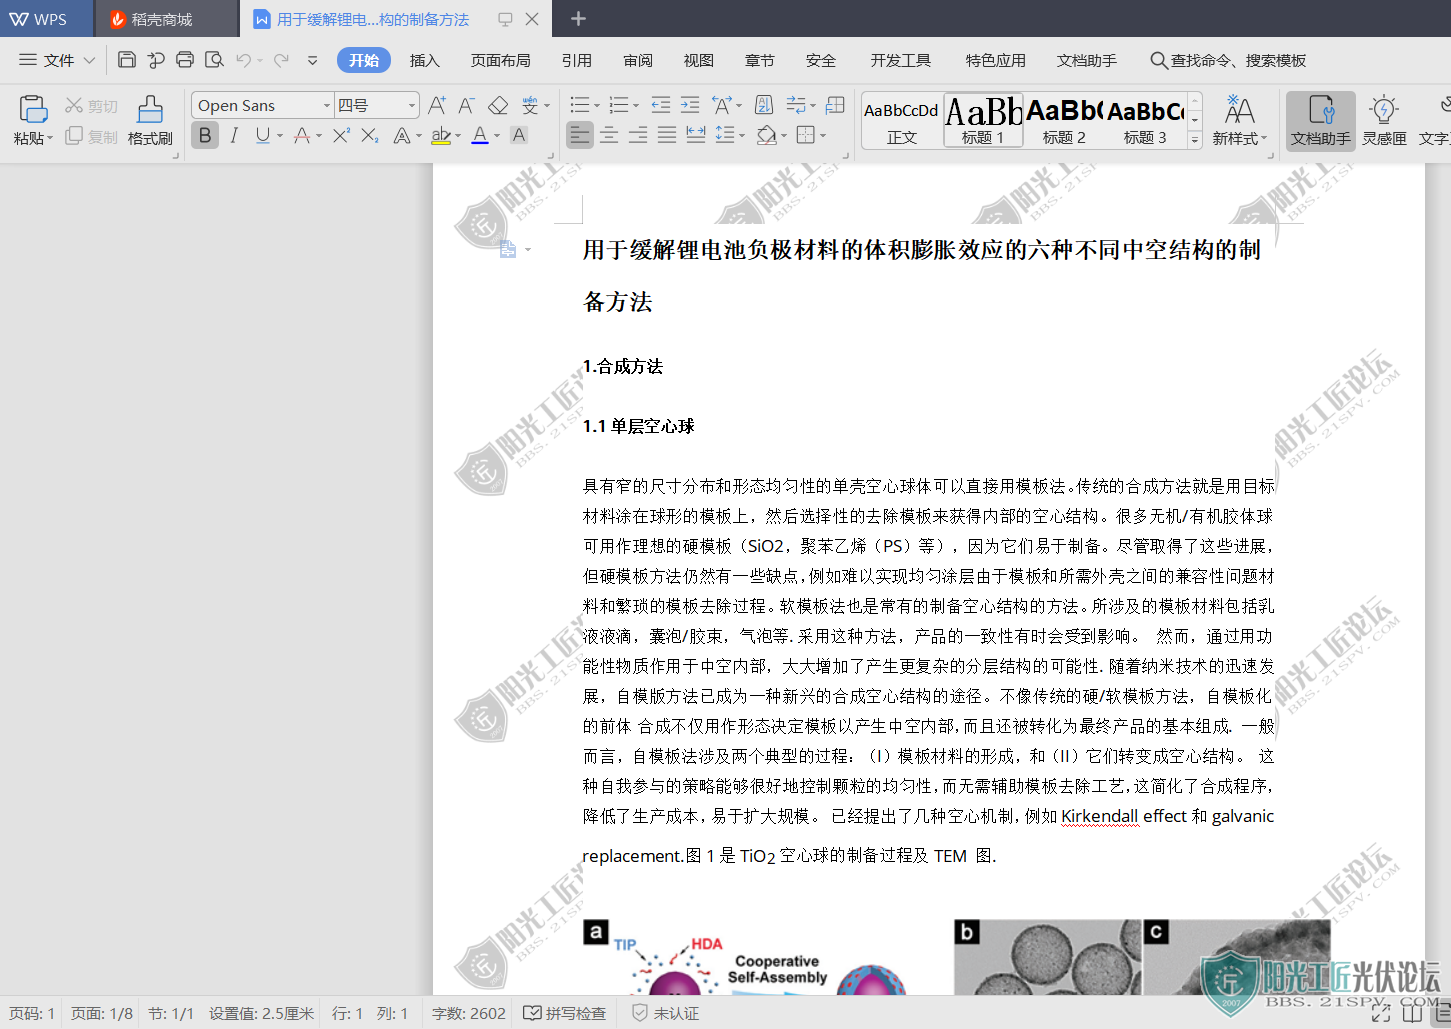Expand Paste options arrow
Image resolution: width=1451 pixels, height=1029 pixels.
[x=50, y=139]
